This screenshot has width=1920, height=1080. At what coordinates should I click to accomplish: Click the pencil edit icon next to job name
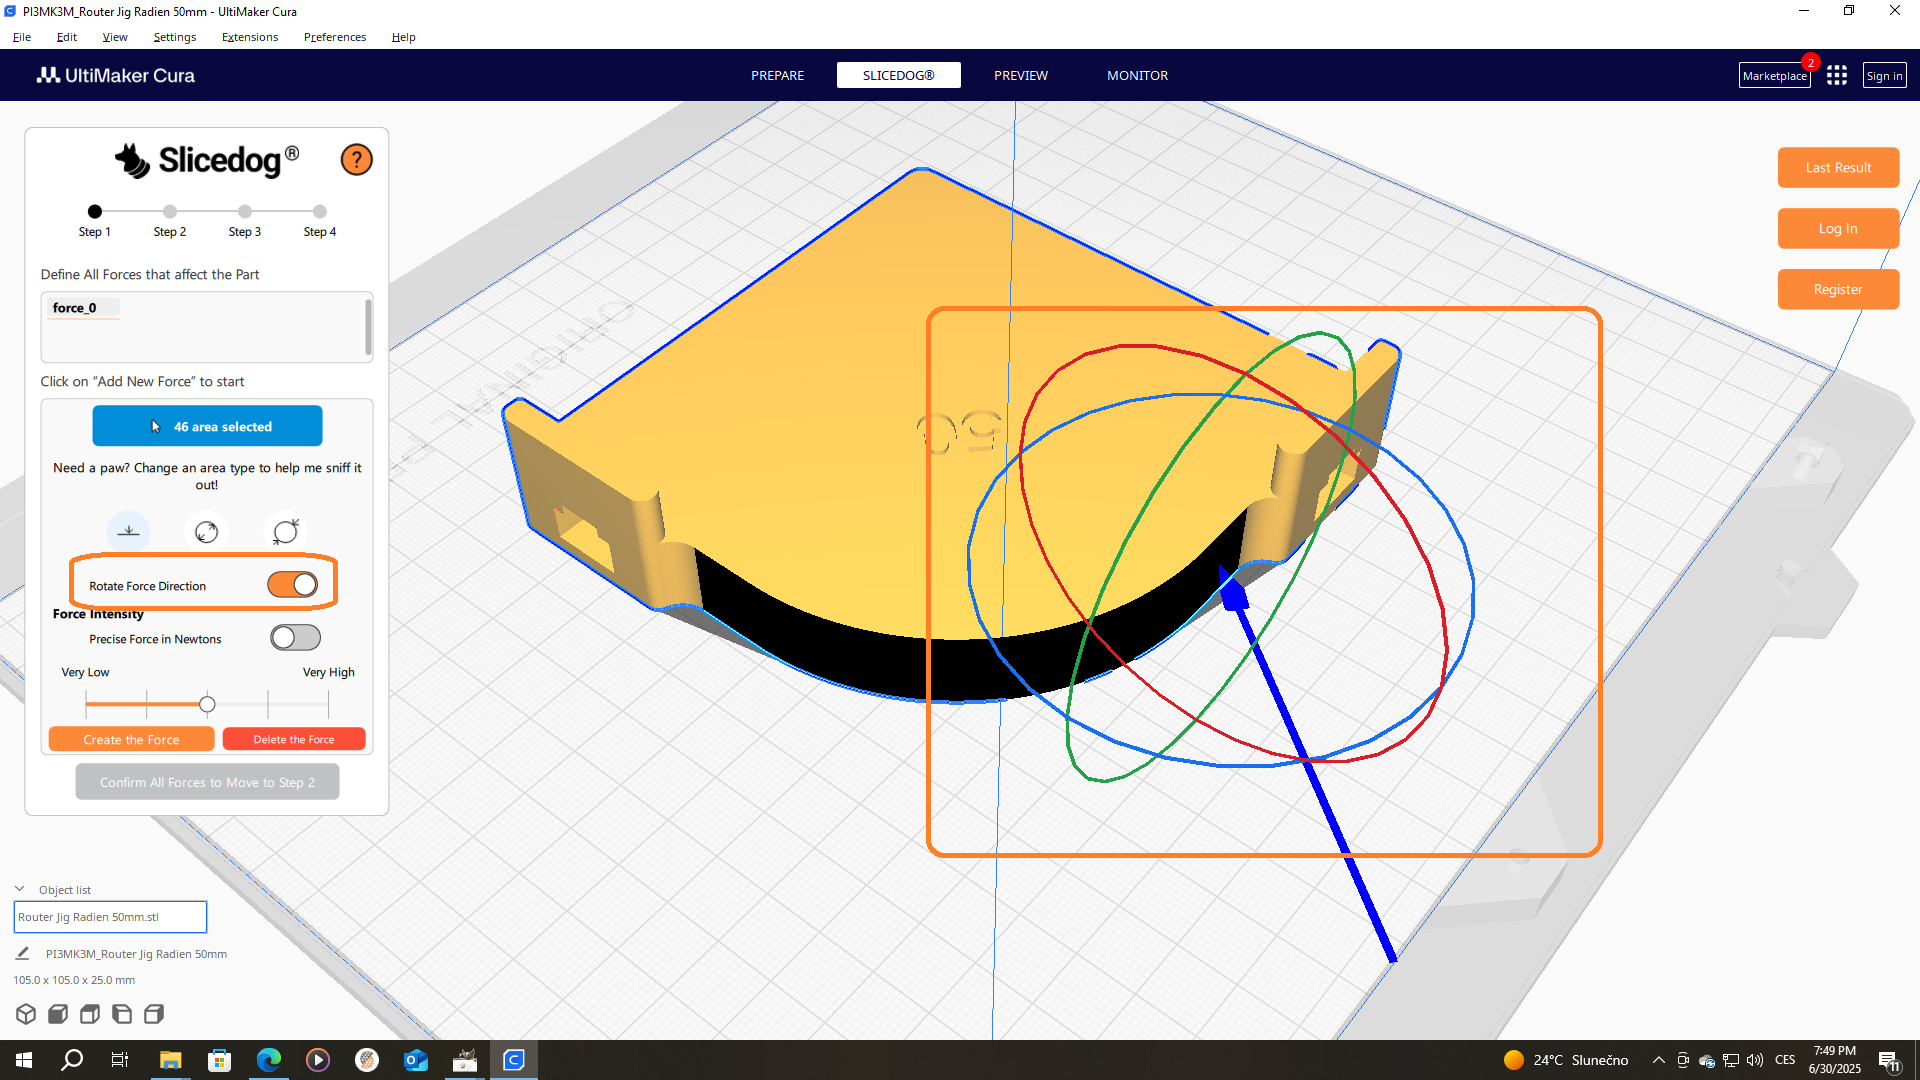[x=23, y=954]
